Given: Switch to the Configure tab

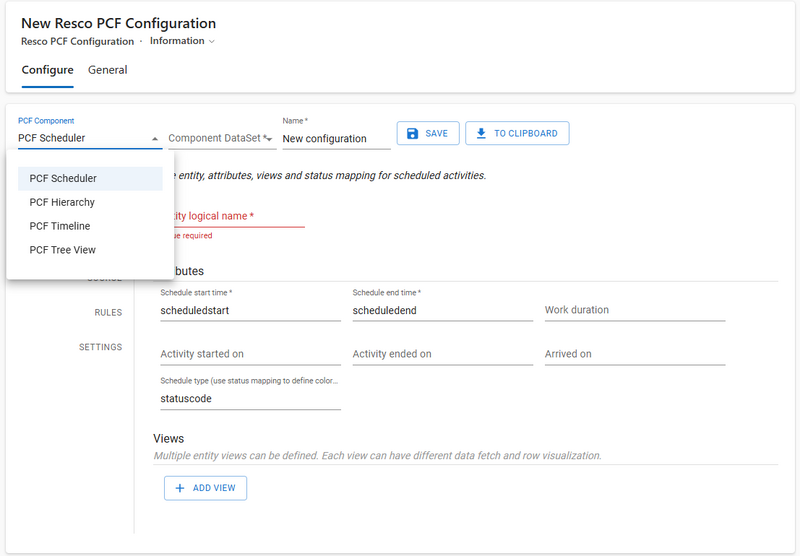Looking at the screenshot, I should [47, 70].
